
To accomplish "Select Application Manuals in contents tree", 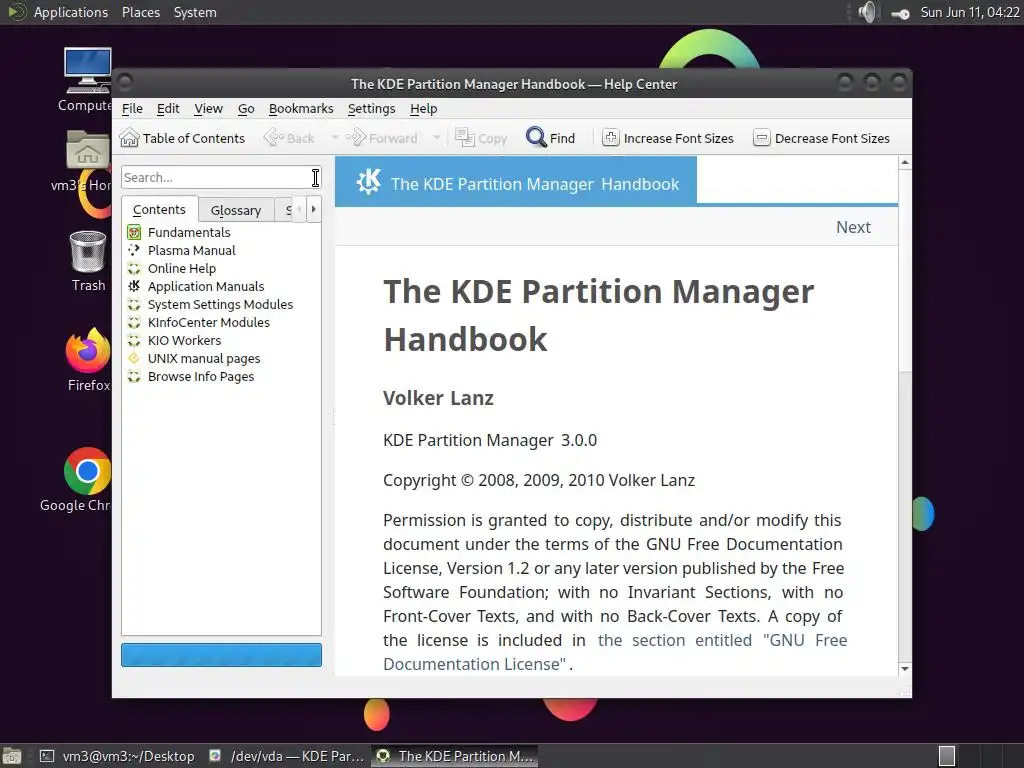I will point(206,286).
